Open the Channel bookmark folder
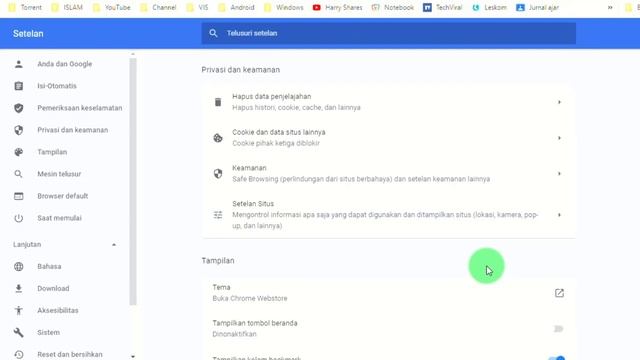Image resolution: width=640 pixels, height=360 pixels. (x=158, y=7)
